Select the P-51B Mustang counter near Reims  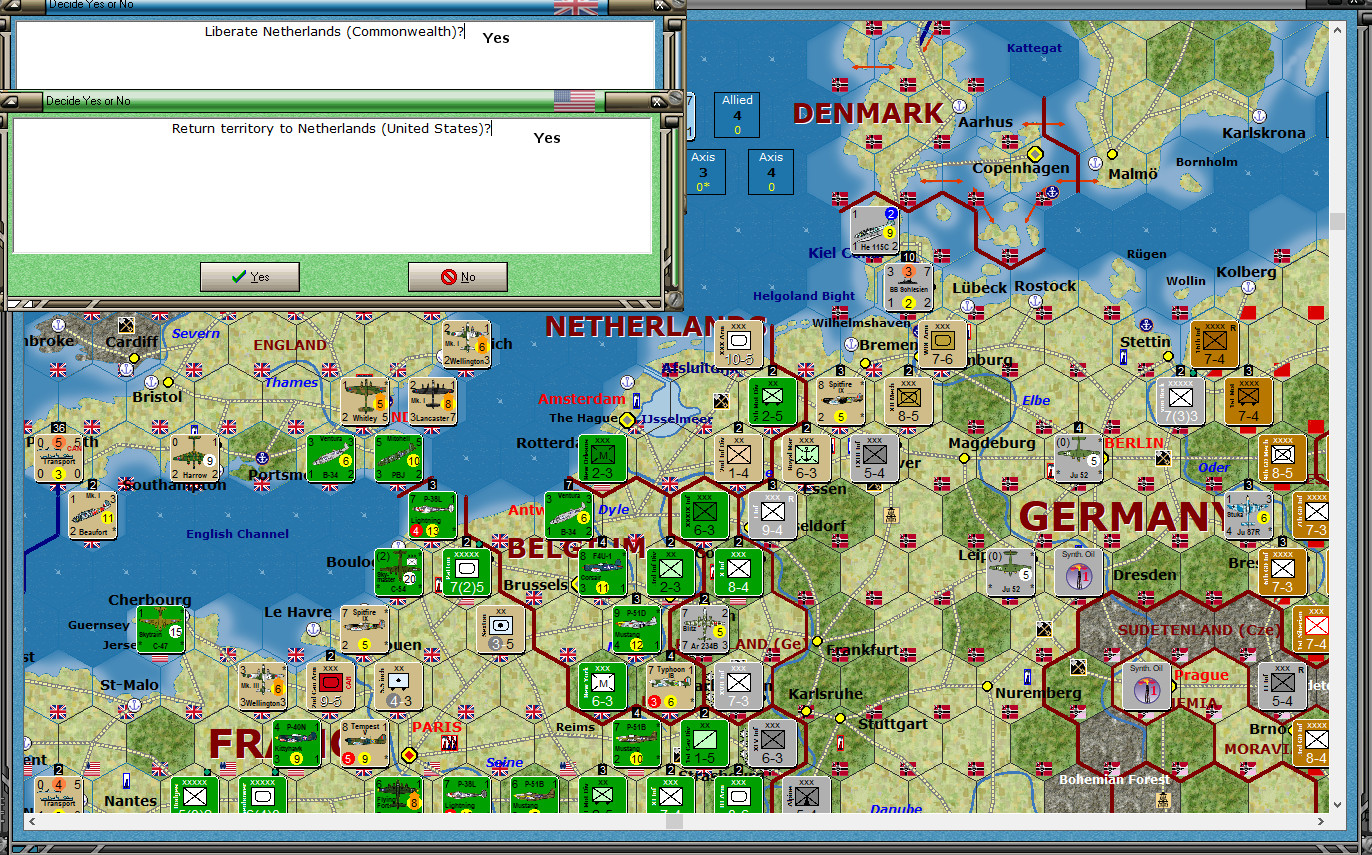(x=636, y=744)
